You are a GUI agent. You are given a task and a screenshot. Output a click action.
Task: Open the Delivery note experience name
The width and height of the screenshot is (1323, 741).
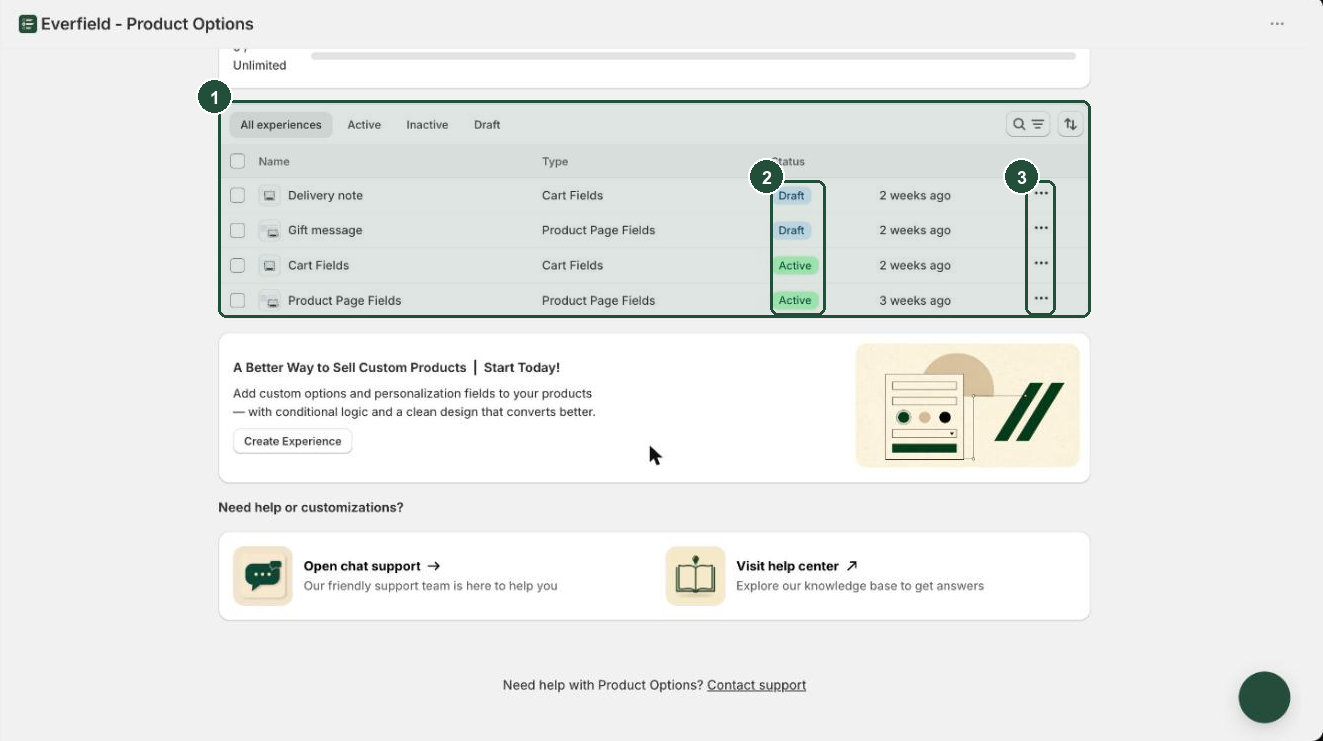click(325, 196)
